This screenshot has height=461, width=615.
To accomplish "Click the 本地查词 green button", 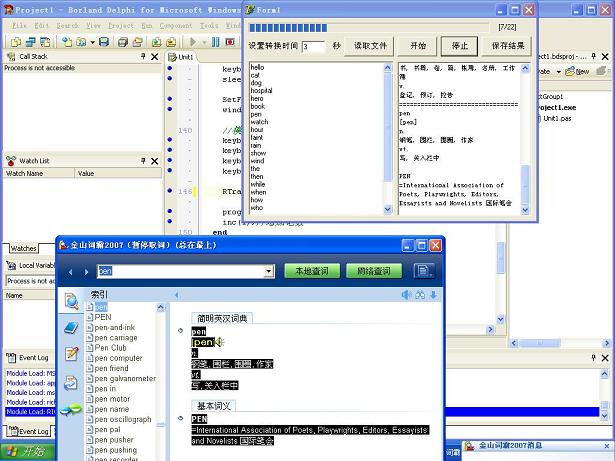I will [312, 271].
